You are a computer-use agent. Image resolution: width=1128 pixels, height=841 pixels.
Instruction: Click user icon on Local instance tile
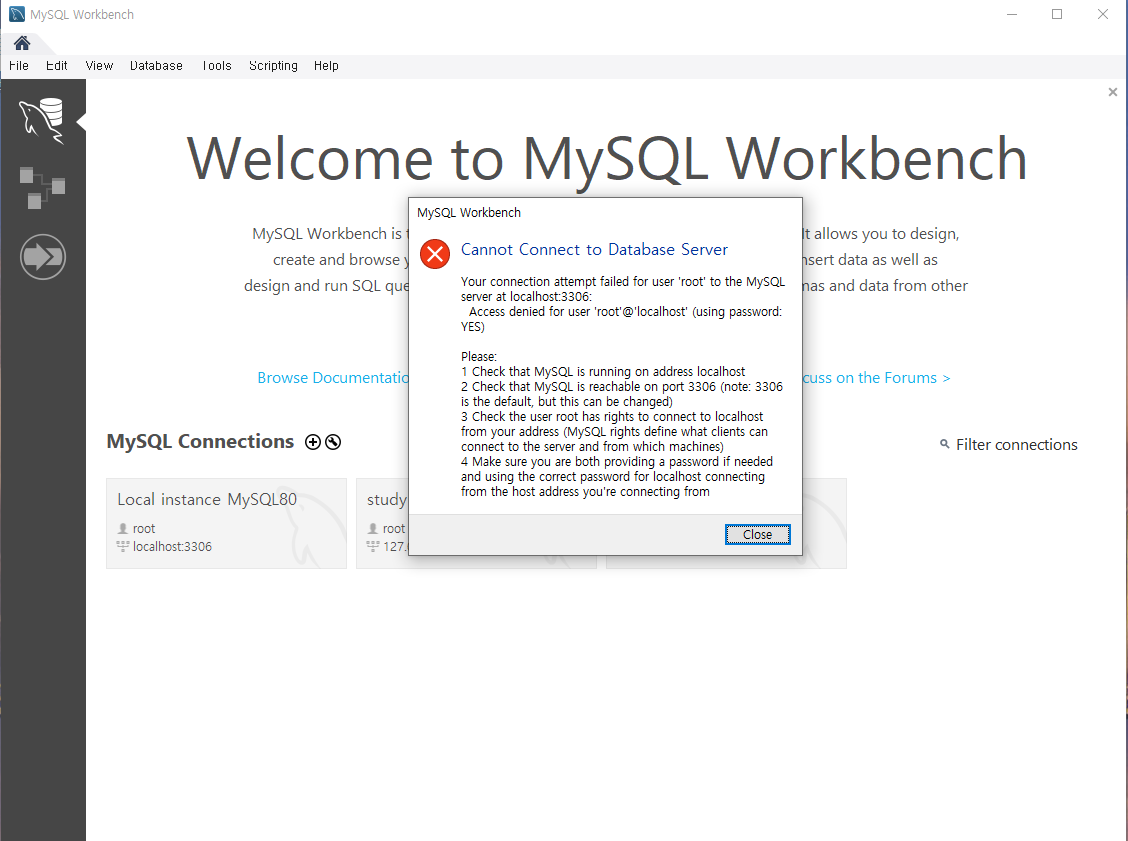coord(123,528)
